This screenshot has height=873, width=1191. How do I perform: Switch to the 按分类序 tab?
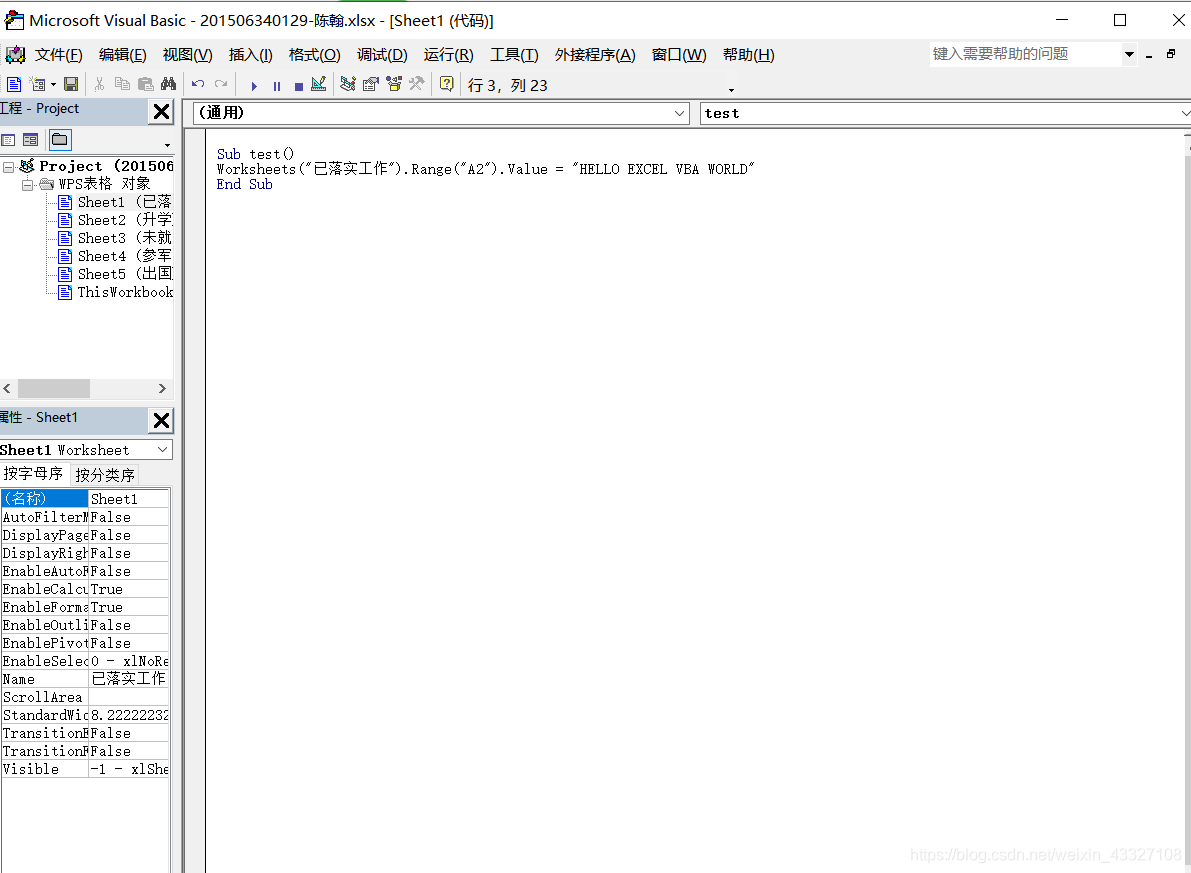(x=105, y=475)
